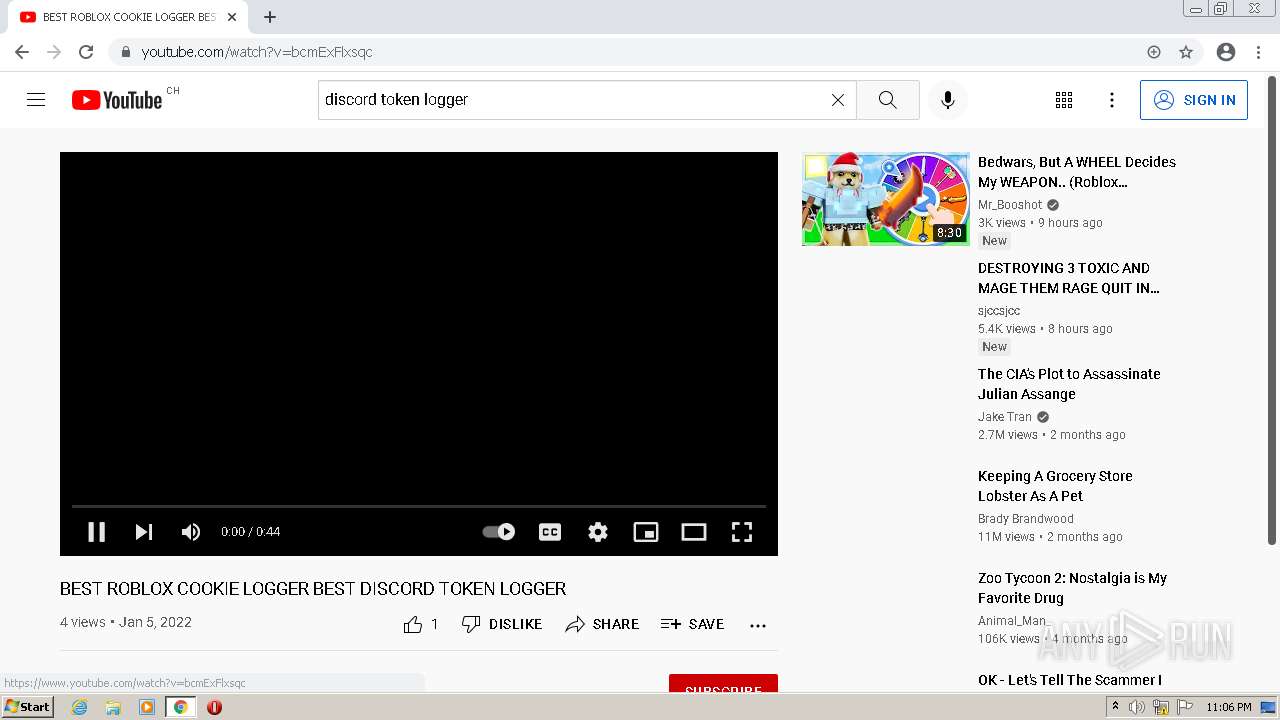Click the magnifier search button
1280x720 pixels.
click(x=887, y=100)
